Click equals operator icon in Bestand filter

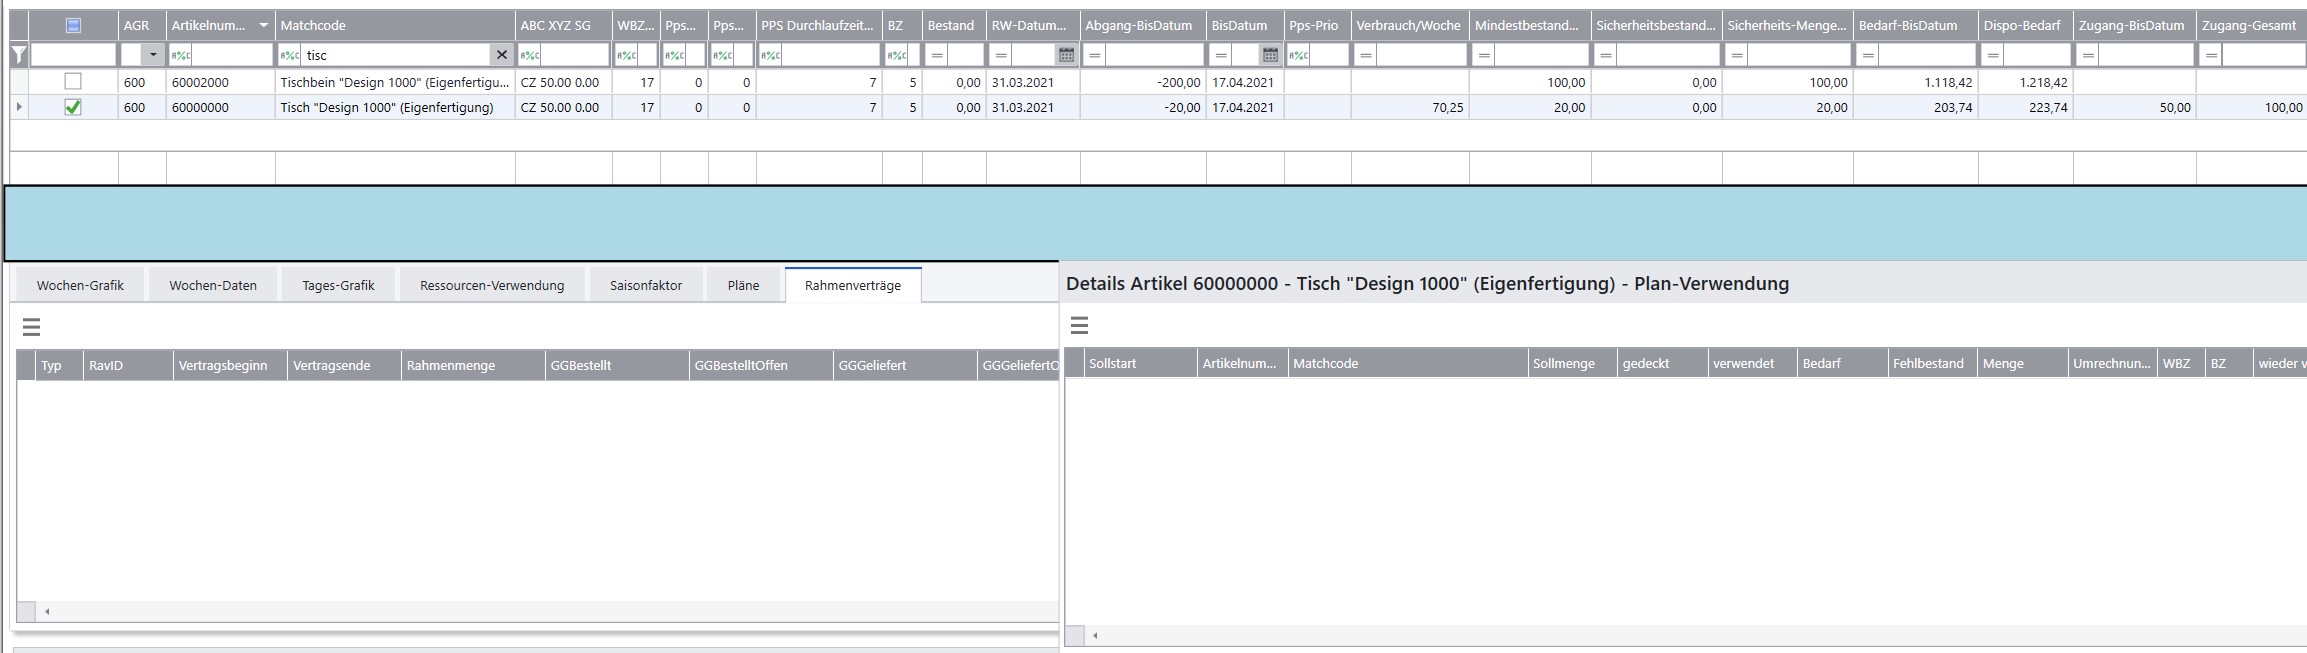pyautogui.click(x=937, y=55)
